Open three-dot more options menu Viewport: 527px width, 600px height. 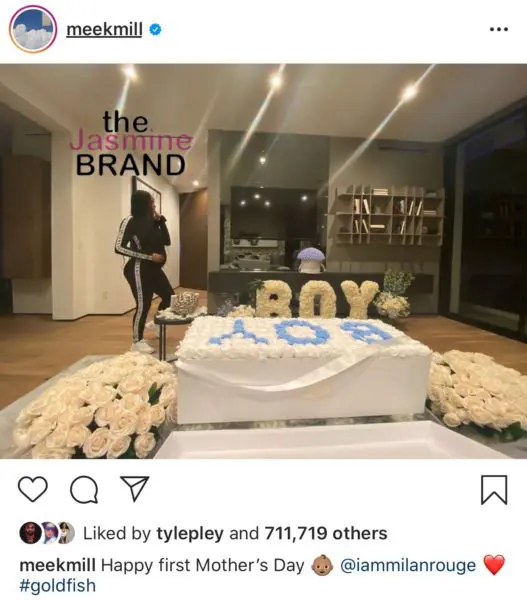coord(499,29)
